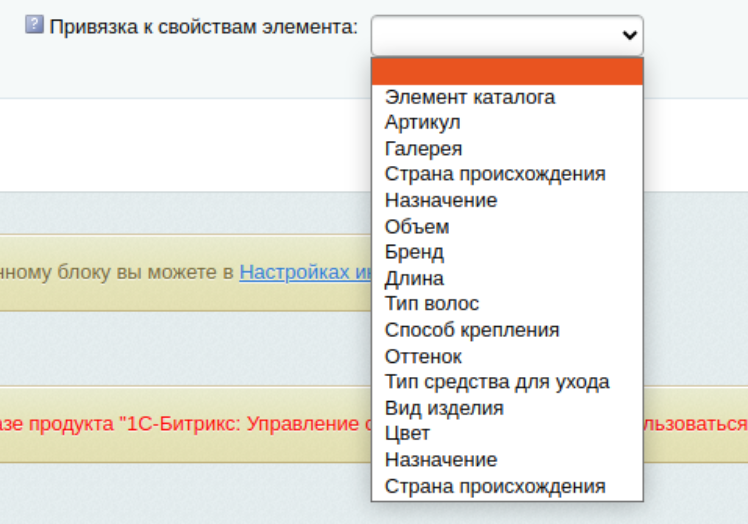Select Артикул from the dropdown list
The height and width of the screenshot is (524, 748).
507,123
